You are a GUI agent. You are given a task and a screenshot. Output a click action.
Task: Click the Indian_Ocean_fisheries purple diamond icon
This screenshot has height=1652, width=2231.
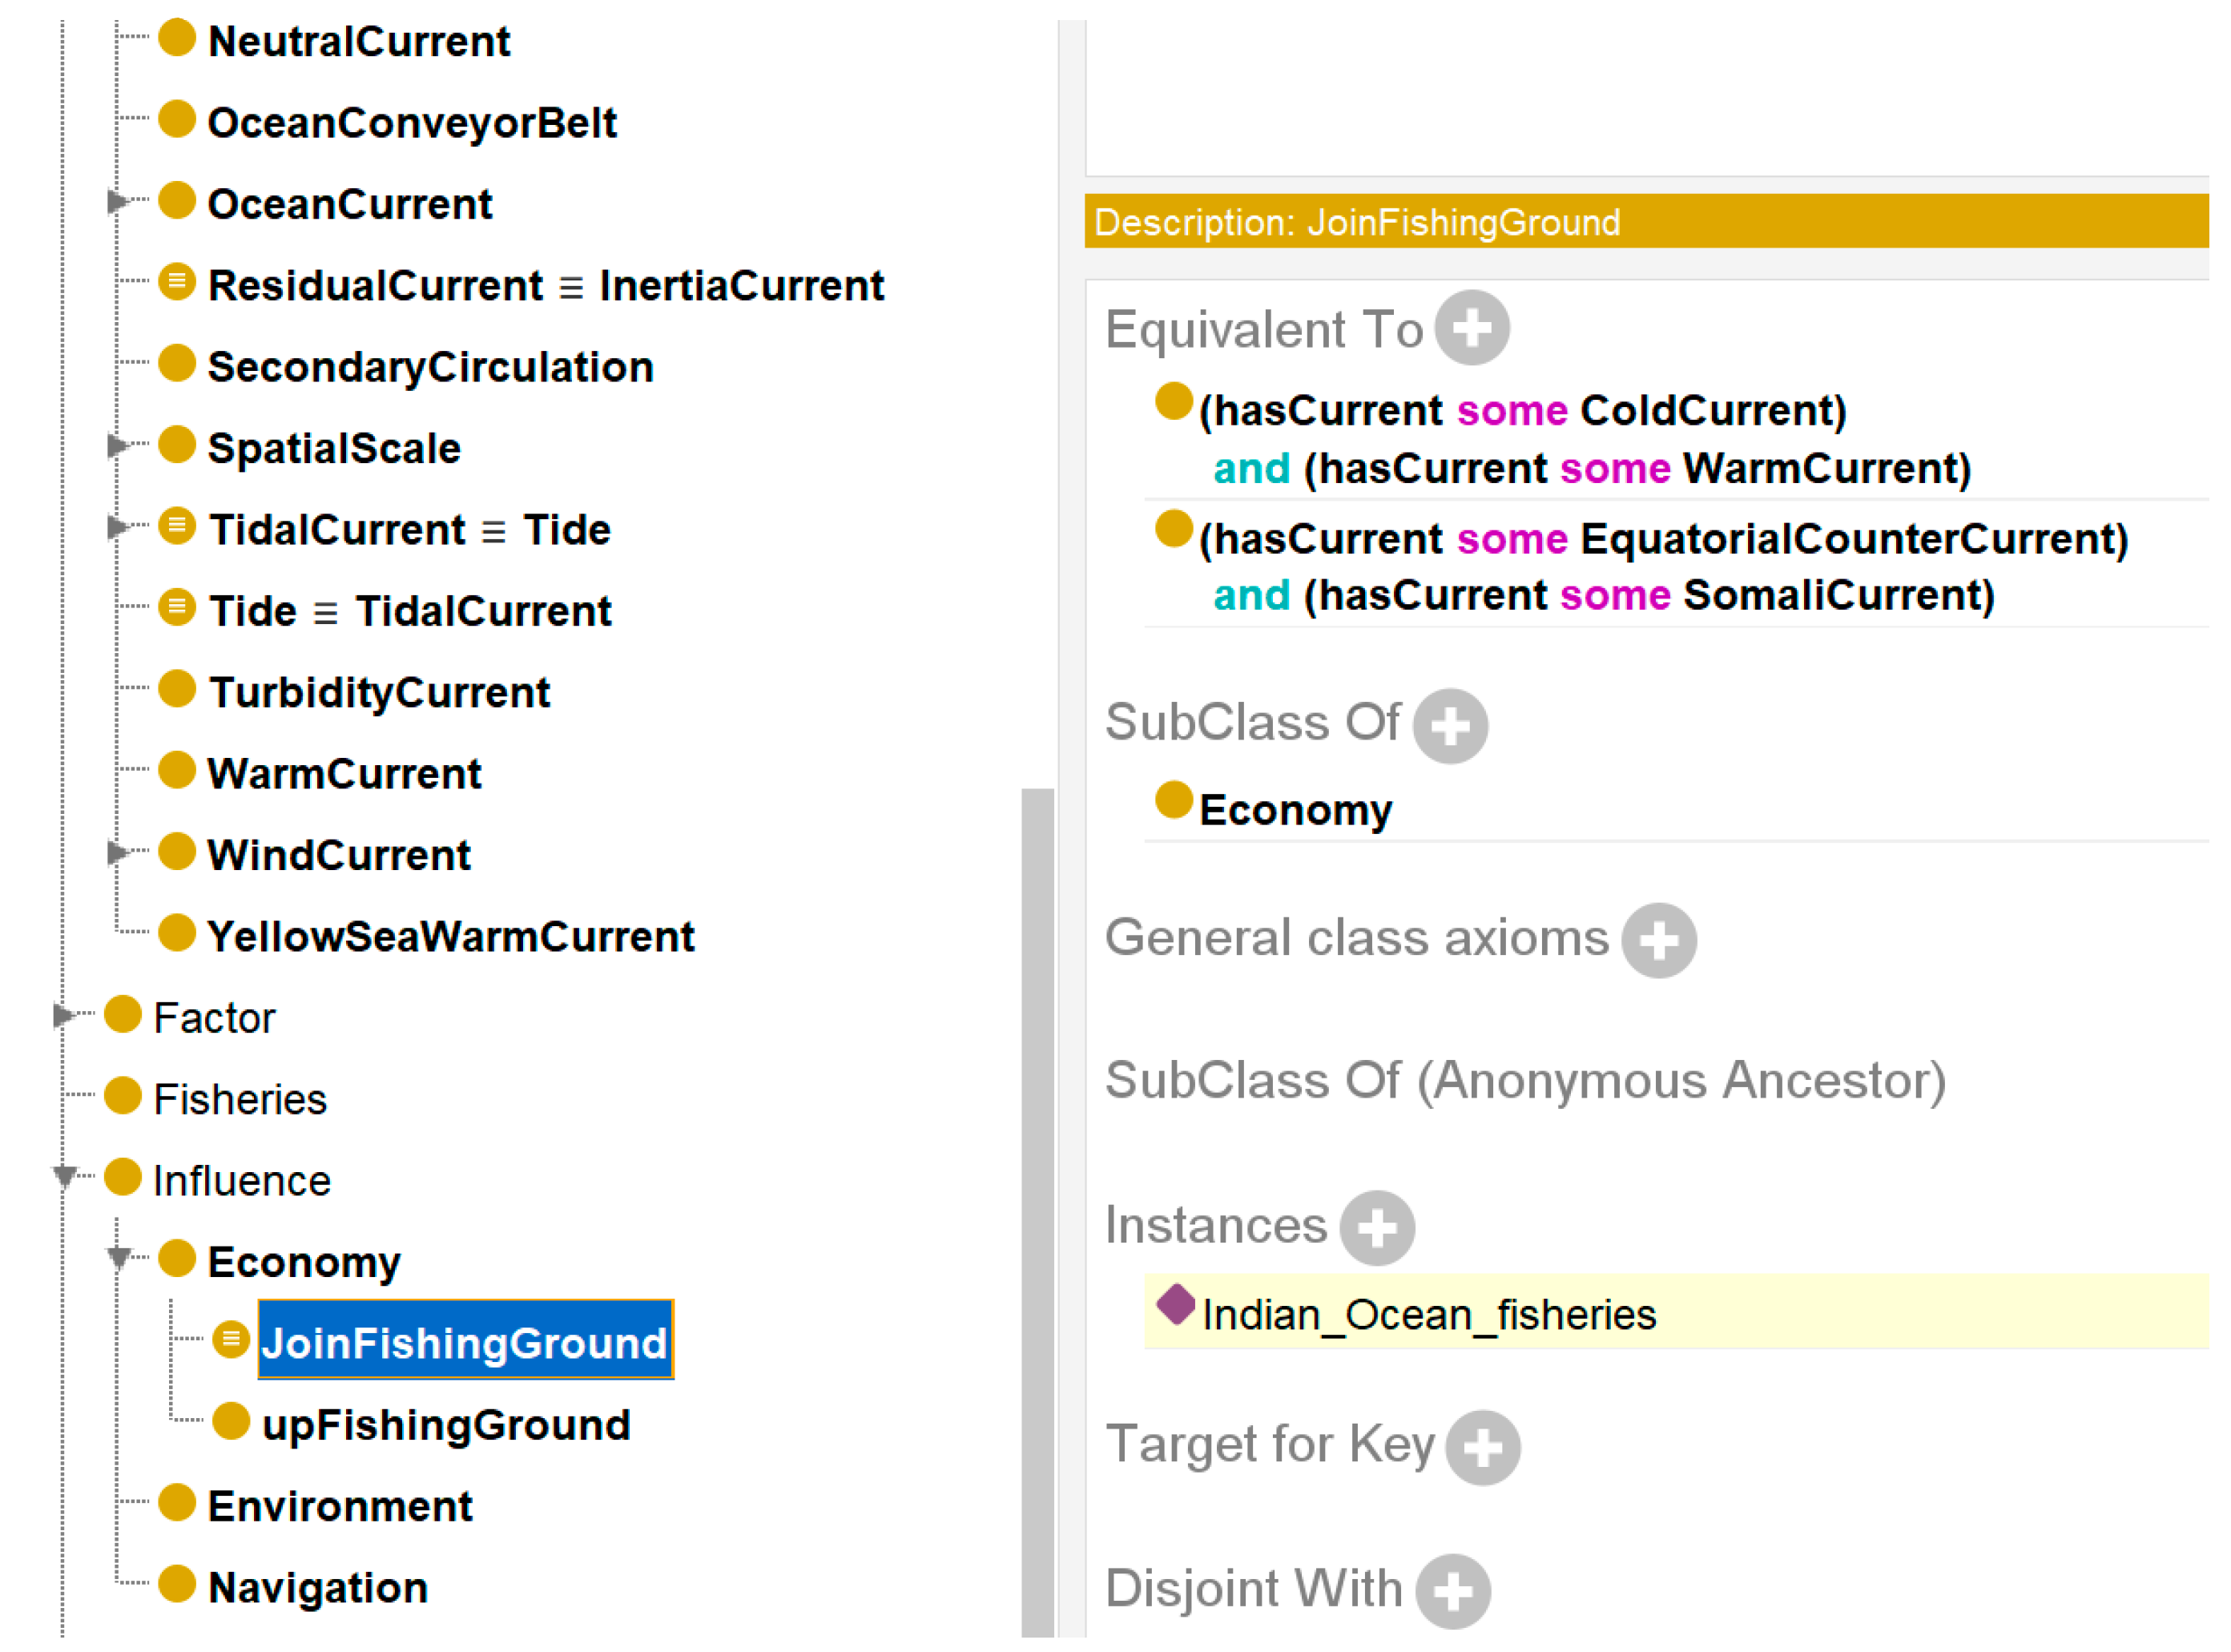[1175, 1305]
